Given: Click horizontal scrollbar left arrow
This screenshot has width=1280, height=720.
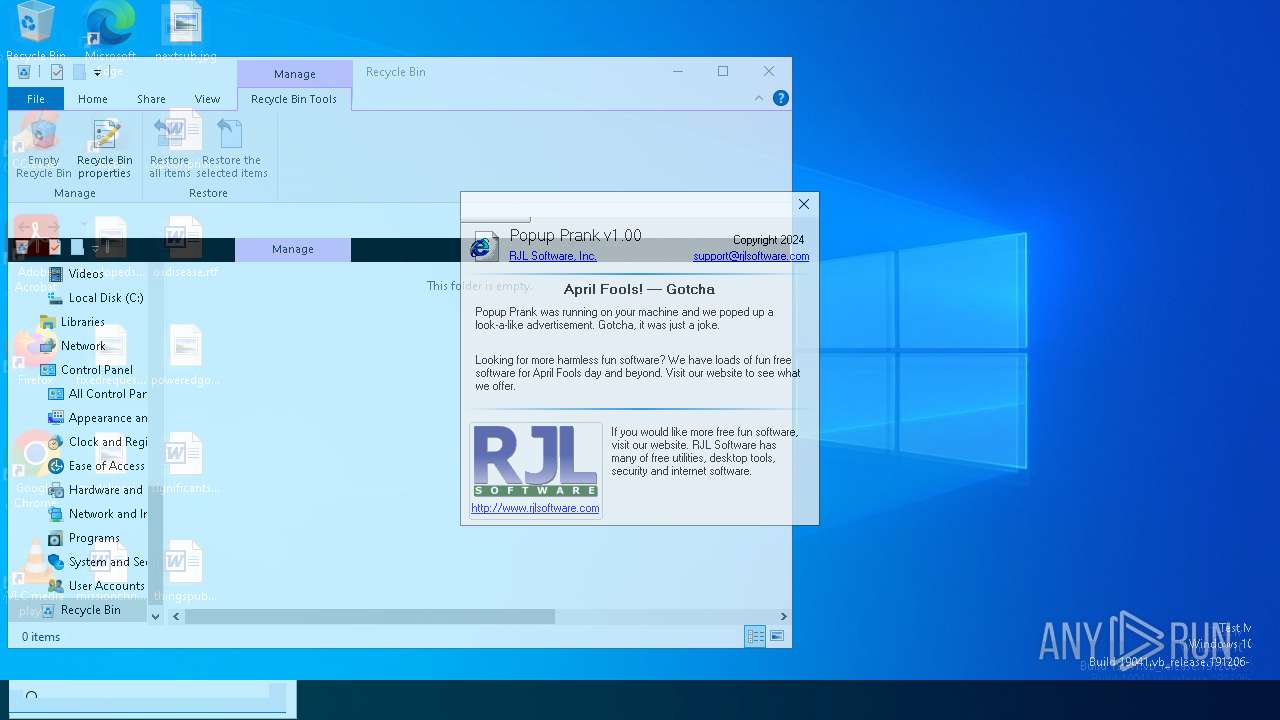Looking at the screenshot, I should point(176,617).
